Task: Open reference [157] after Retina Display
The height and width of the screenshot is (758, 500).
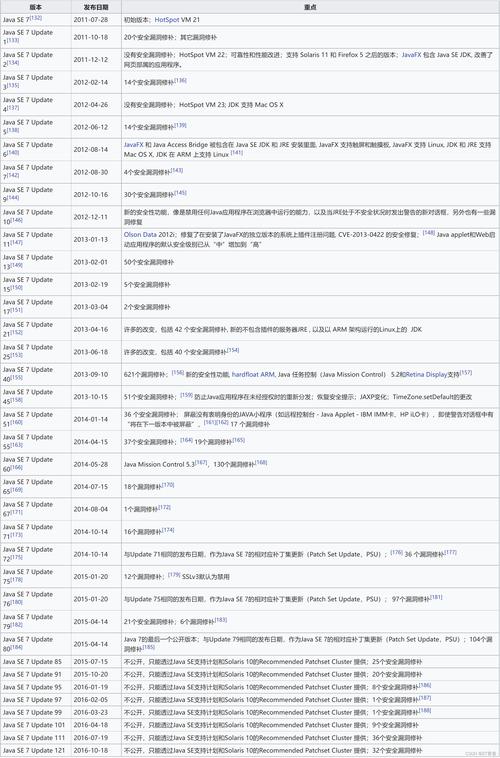Action: tap(466, 373)
